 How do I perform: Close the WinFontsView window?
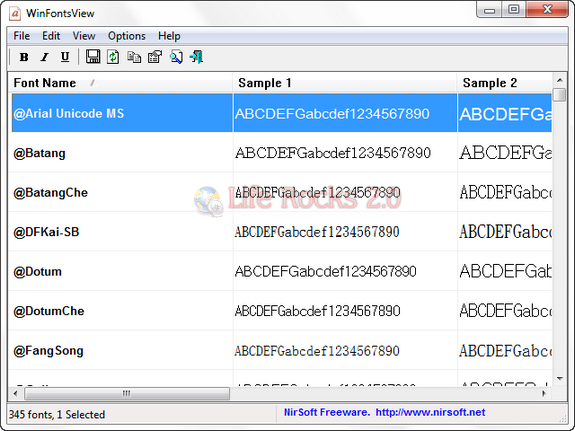(x=547, y=10)
